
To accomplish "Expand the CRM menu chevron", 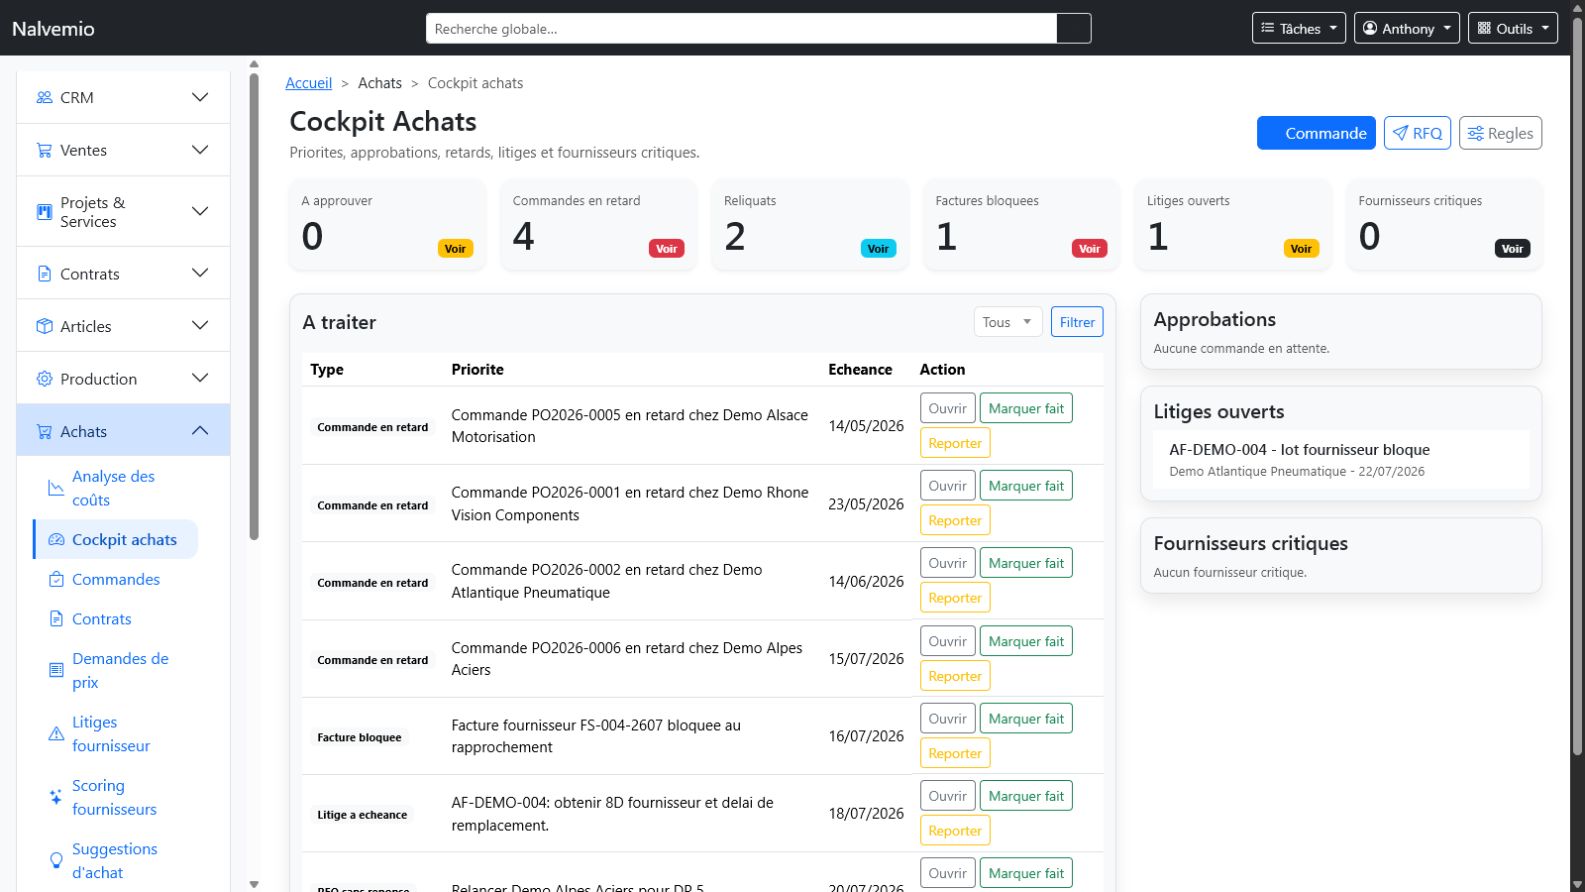I will [200, 97].
